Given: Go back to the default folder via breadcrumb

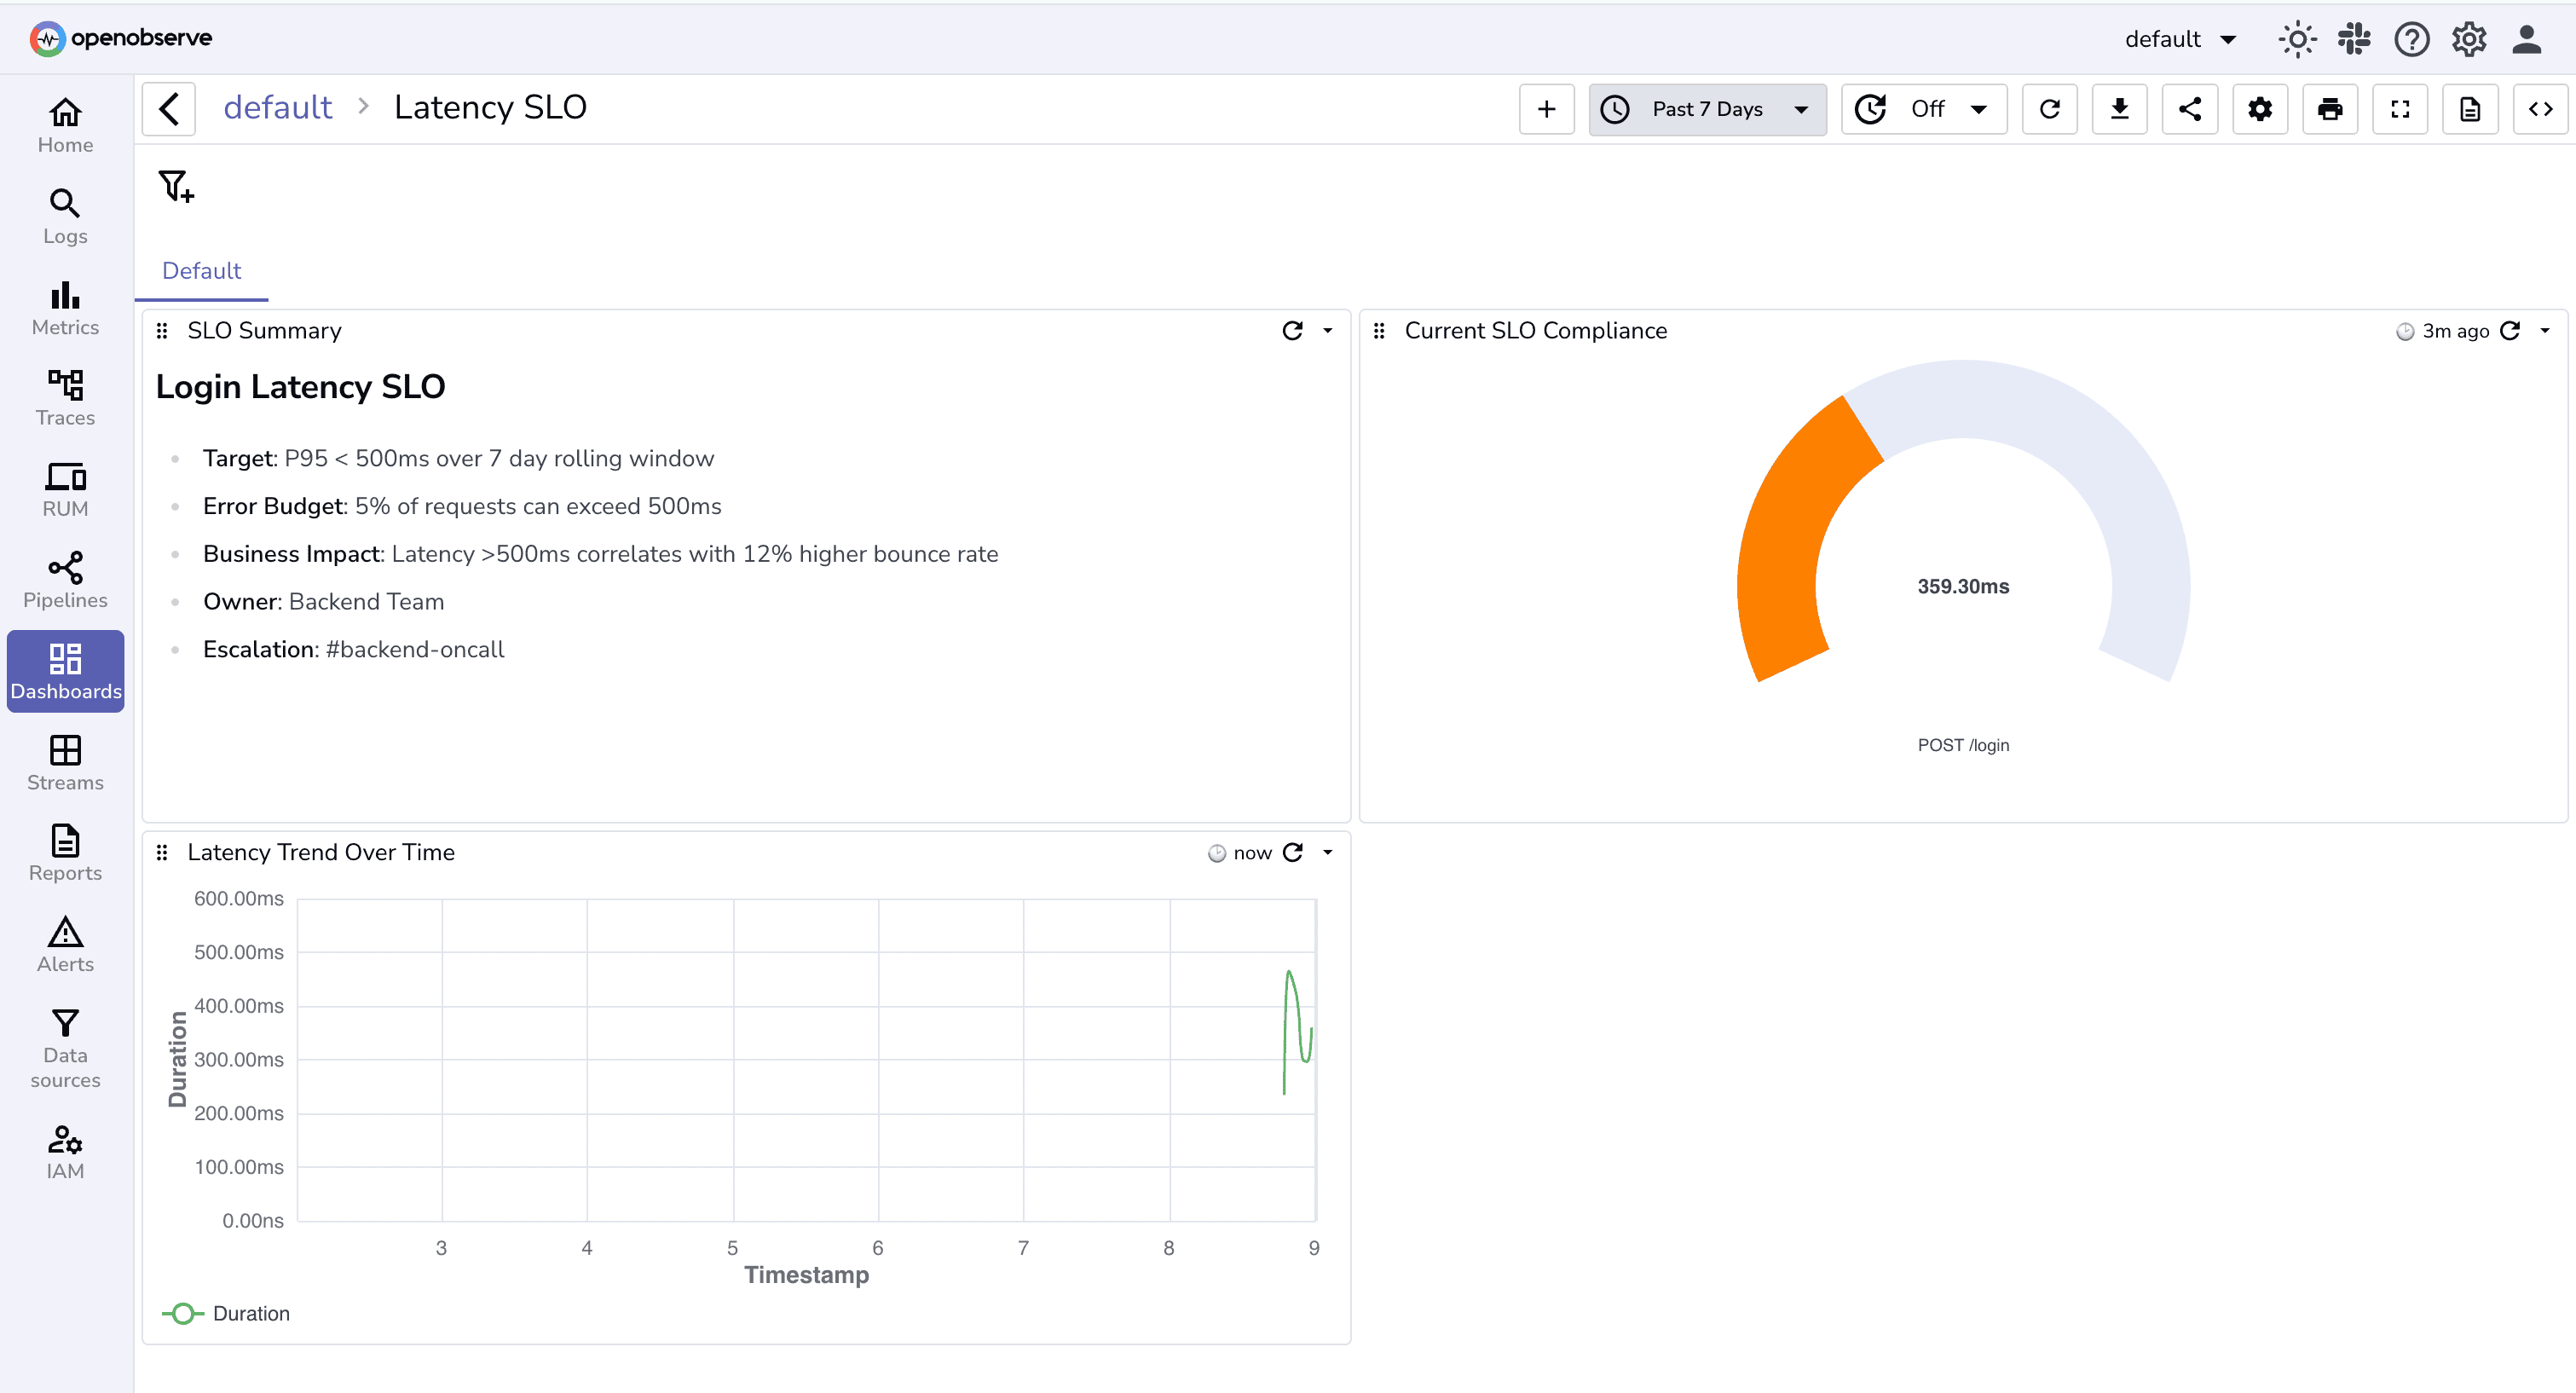Looking at the screenshot, I should click(278, 107).
